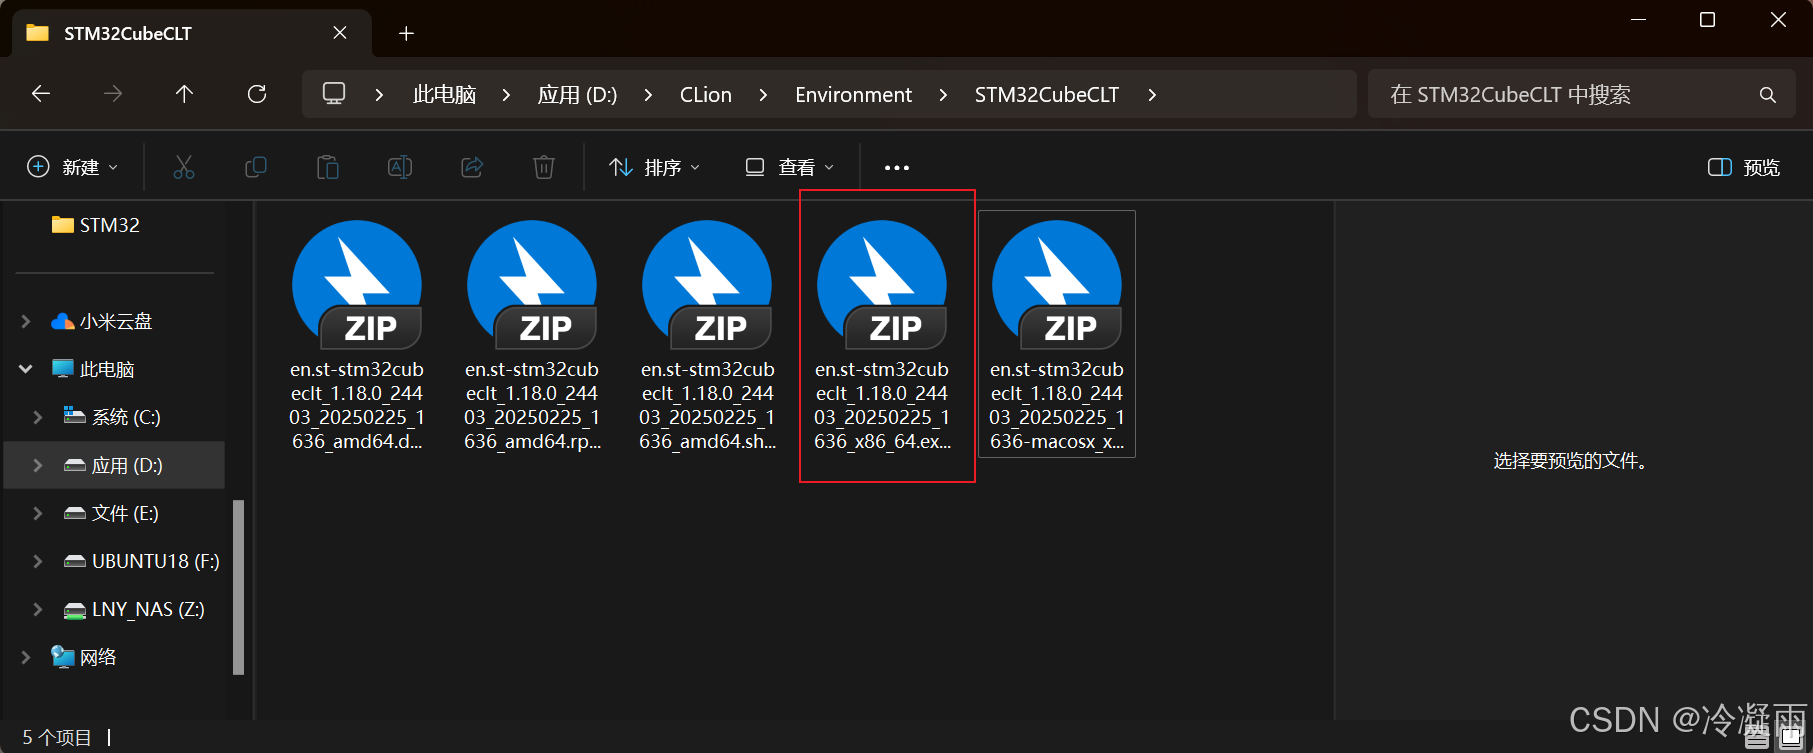Viewport: 1813px width, 753px height.
Task: Click the Paste clipboard icon
Action: click(328, 167)
